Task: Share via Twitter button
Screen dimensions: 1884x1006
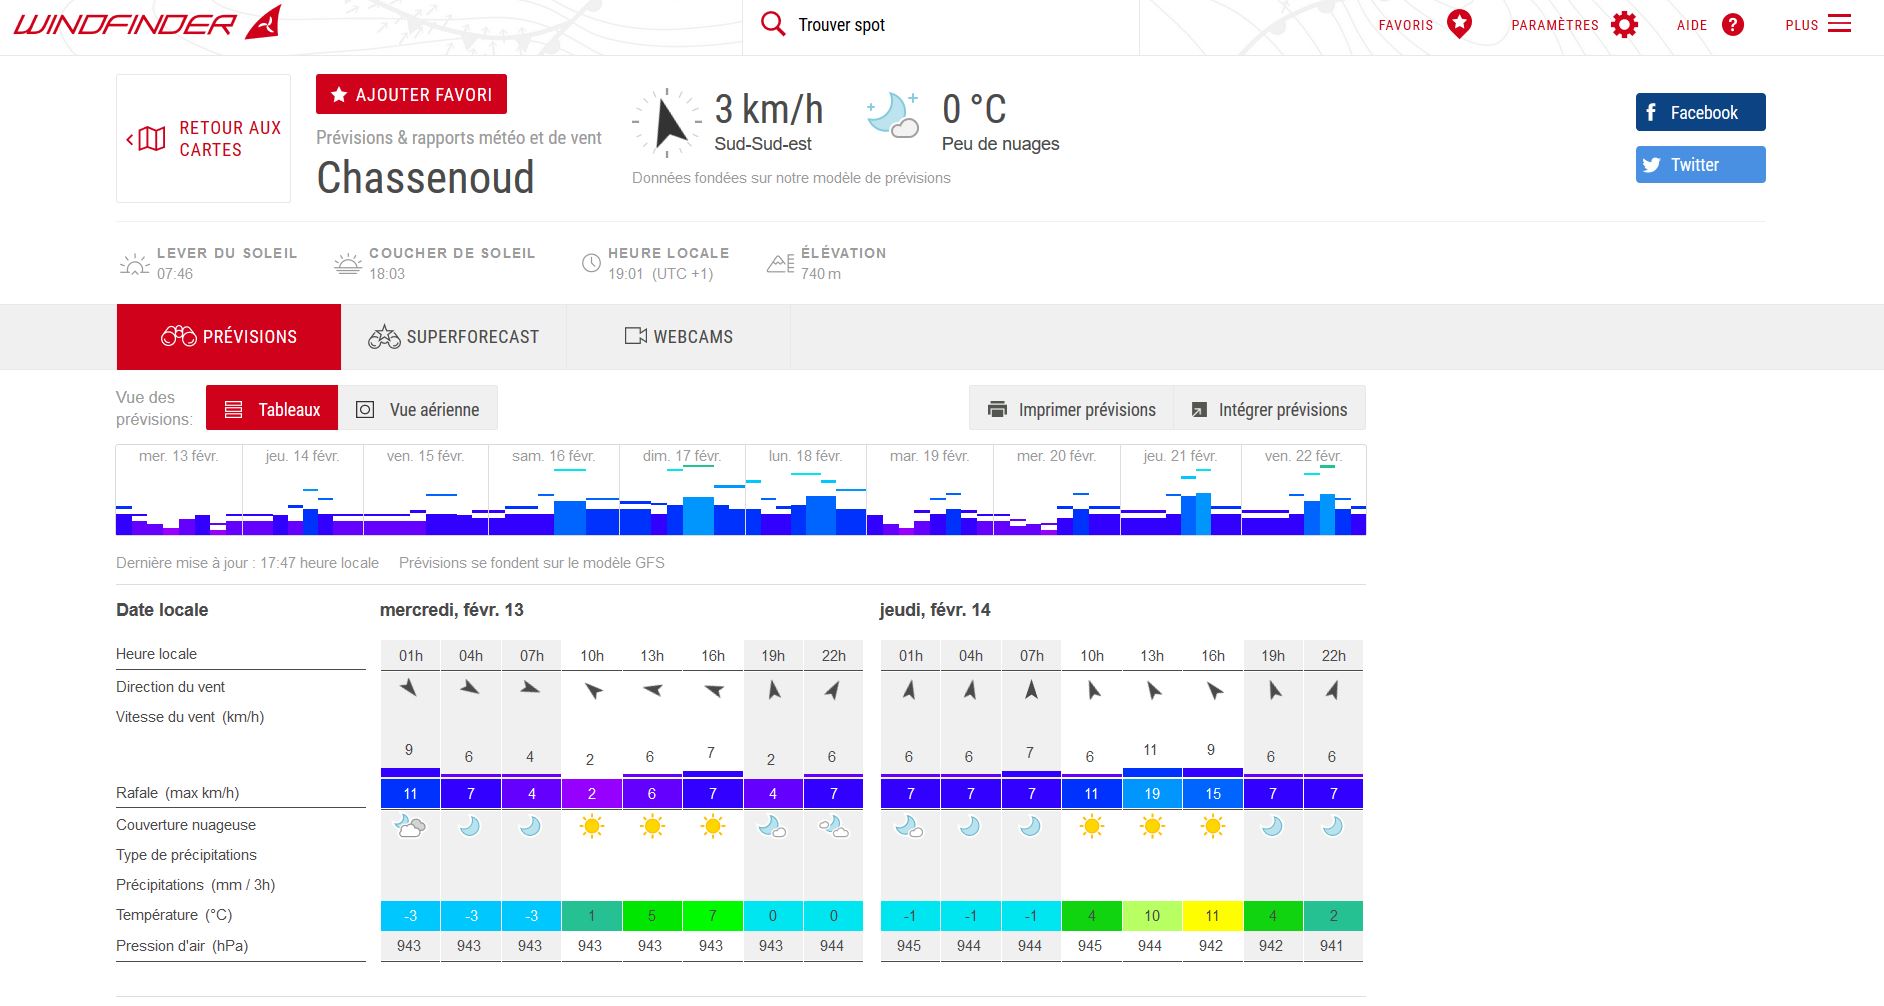Action: click(x=1700, y=165)
